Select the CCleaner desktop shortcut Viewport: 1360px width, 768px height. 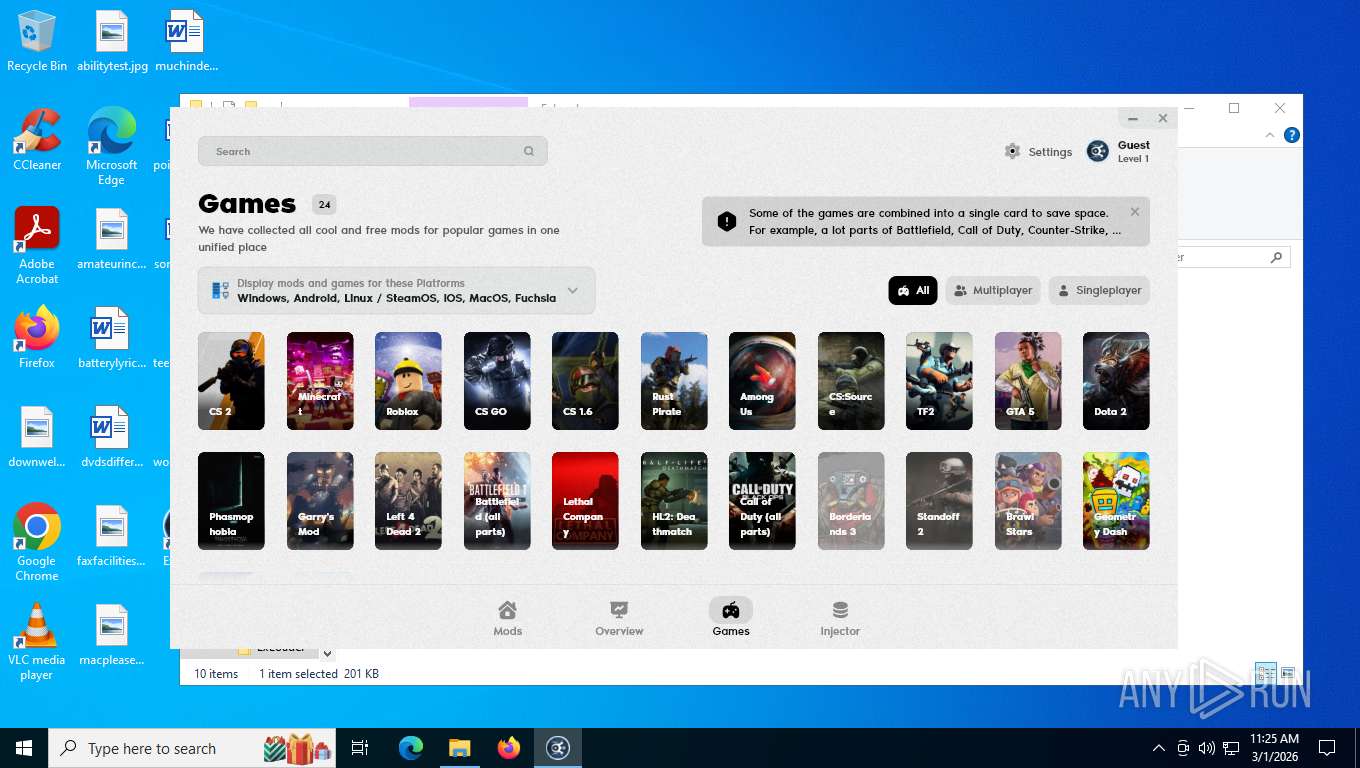pyautogui.click(x=37, y=139)
